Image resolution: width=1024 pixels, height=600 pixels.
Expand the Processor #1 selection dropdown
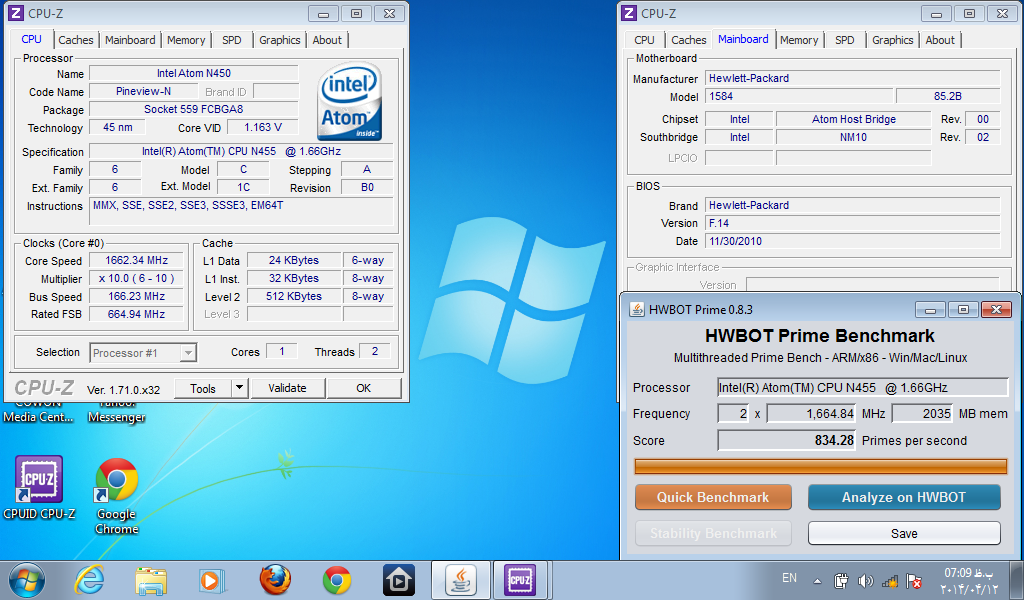(x=188, y=353)
